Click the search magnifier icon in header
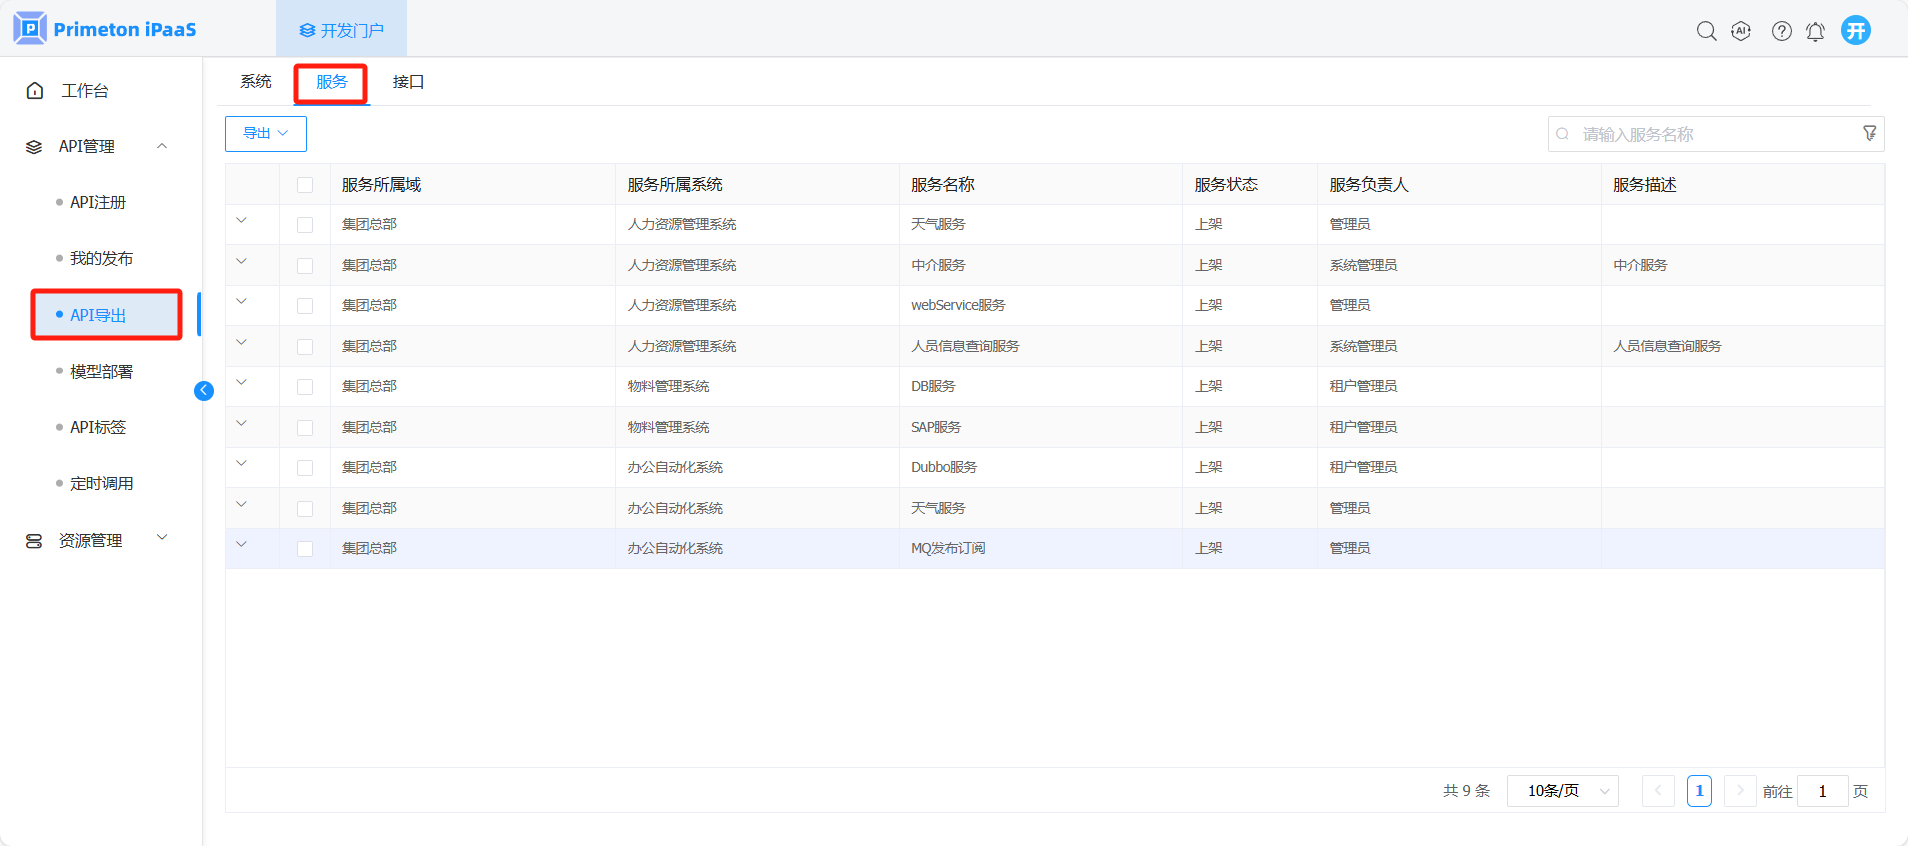The width and height of the screenshot is (1908, 846). pos(1706,31)
